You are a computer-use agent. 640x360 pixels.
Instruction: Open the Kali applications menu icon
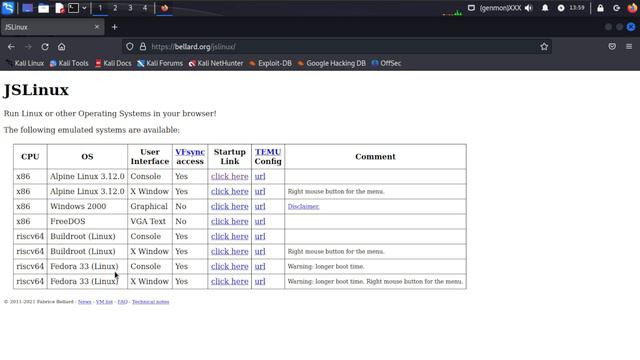(8, 8)
